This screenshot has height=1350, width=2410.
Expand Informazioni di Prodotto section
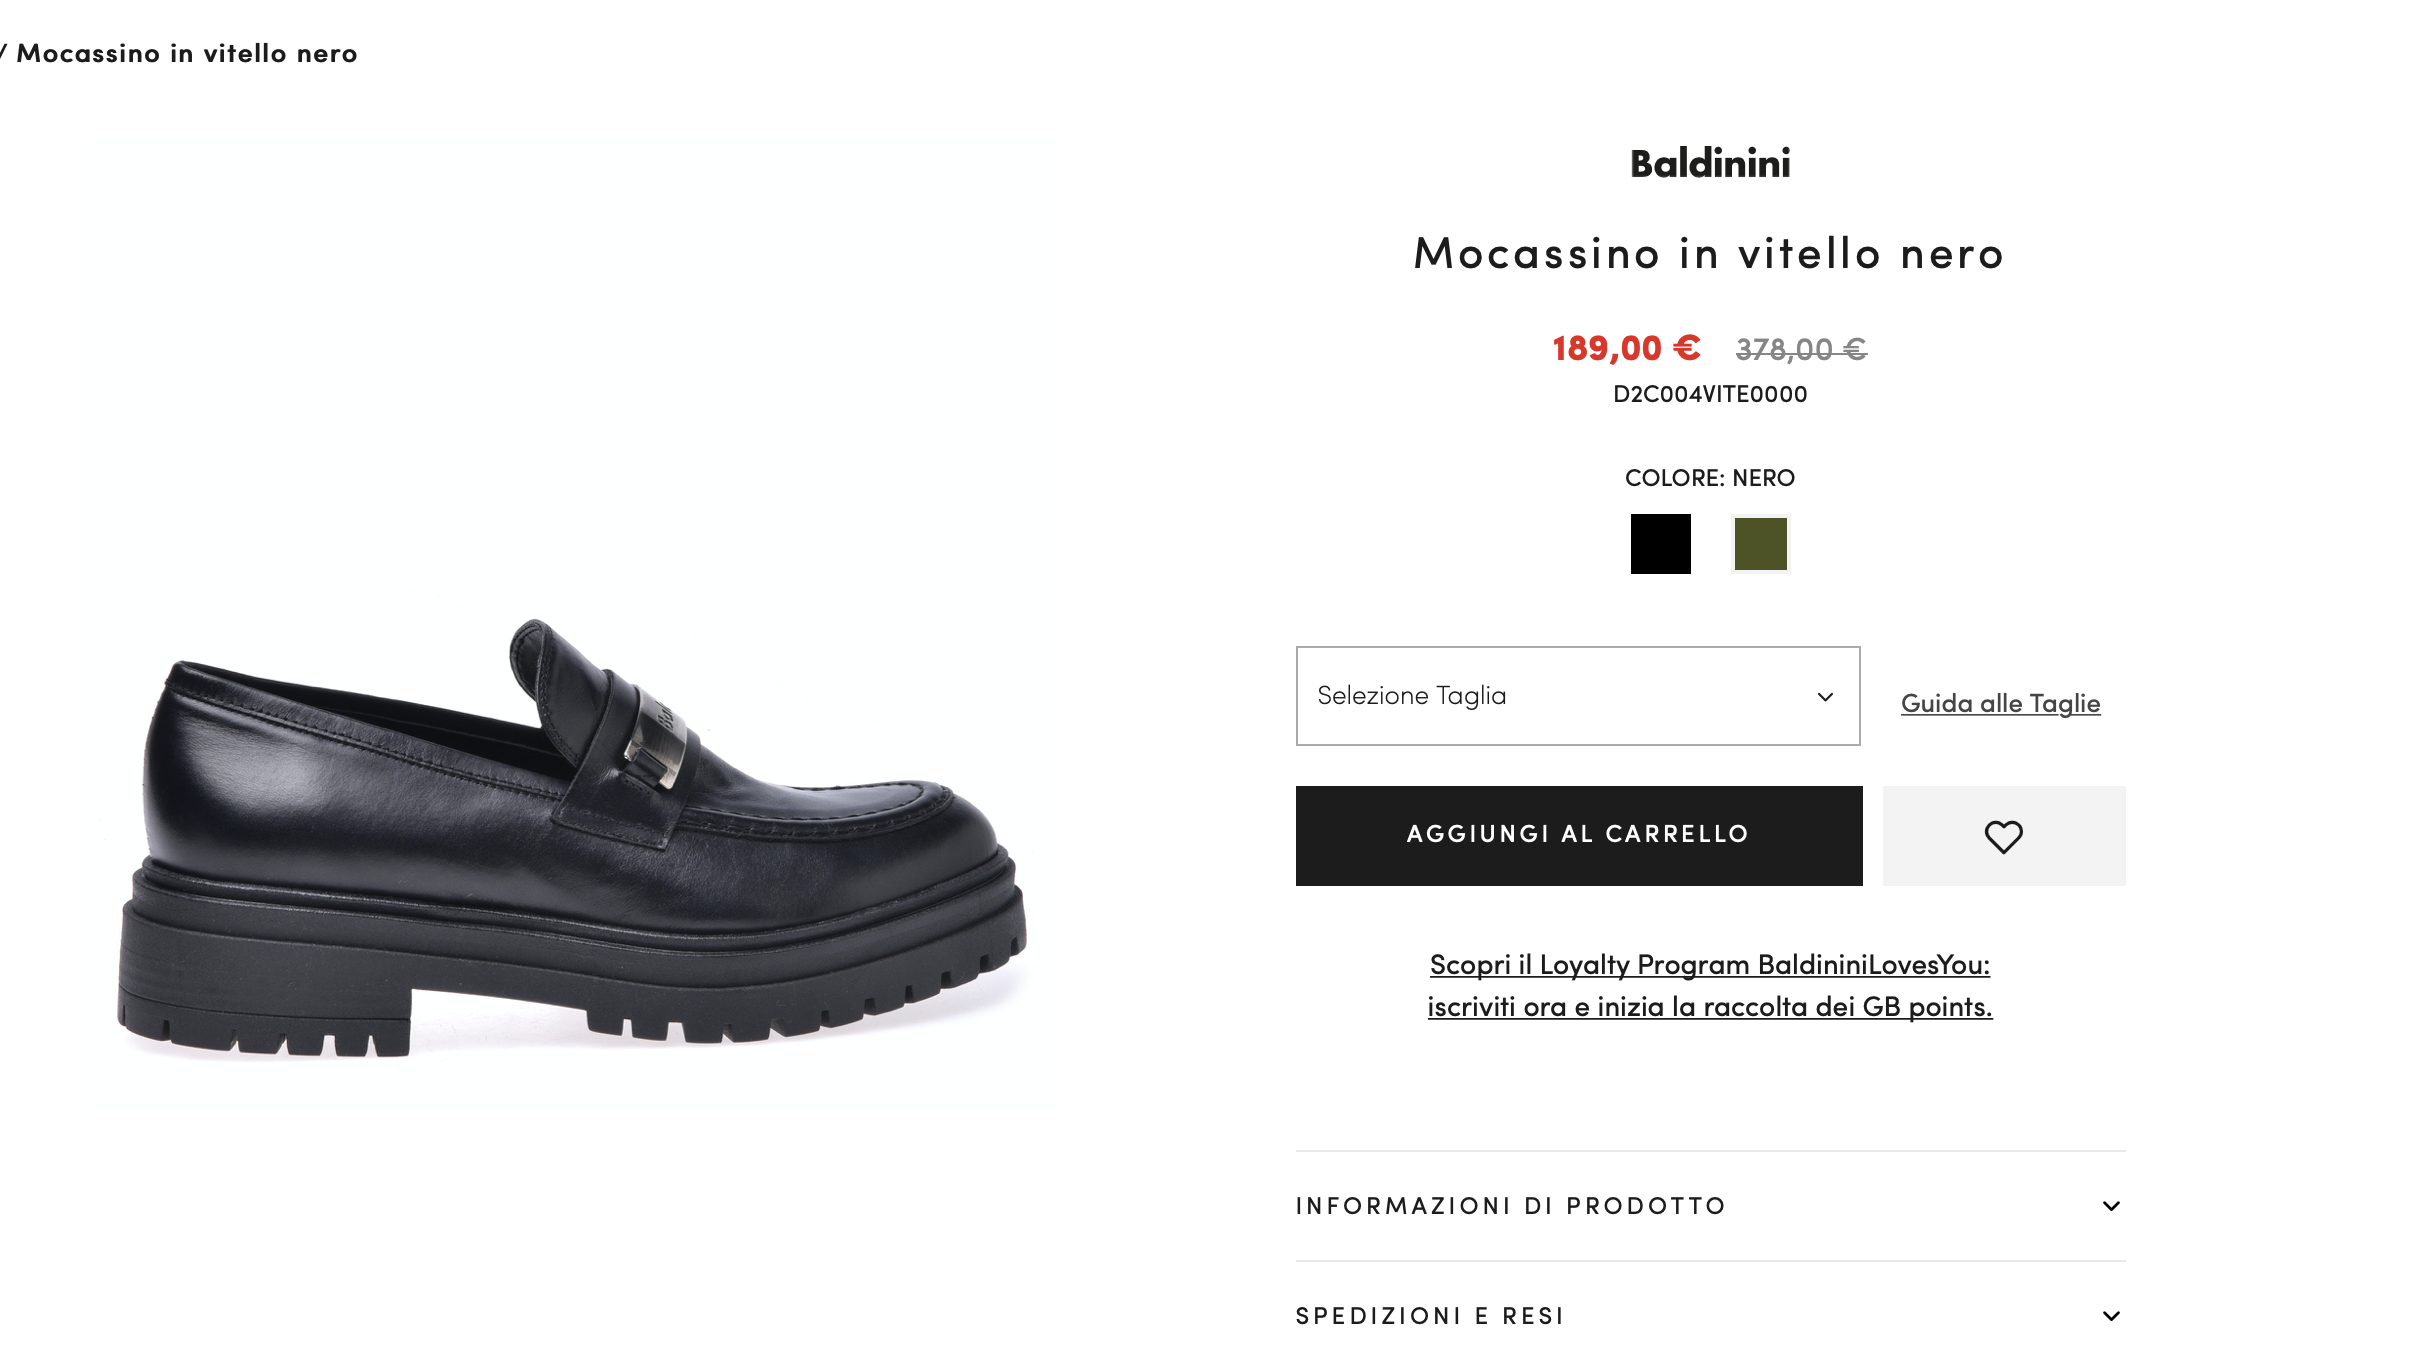1710,1206
